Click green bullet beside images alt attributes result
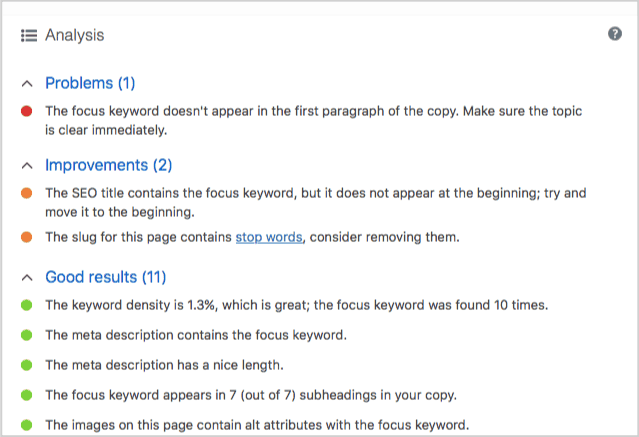This screenshot has width=639, height=437. click(x=26, y=423)
